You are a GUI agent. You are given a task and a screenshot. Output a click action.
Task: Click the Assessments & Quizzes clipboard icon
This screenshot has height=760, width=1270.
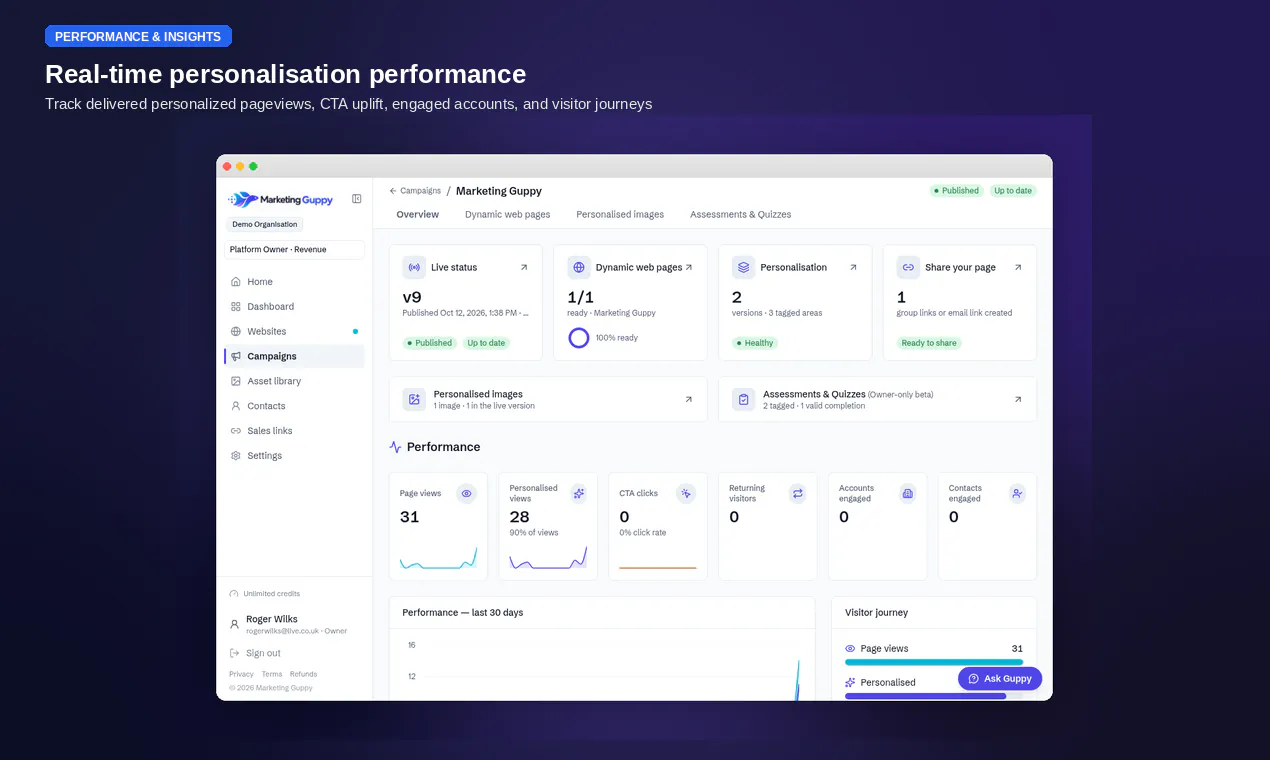point(743,399)
